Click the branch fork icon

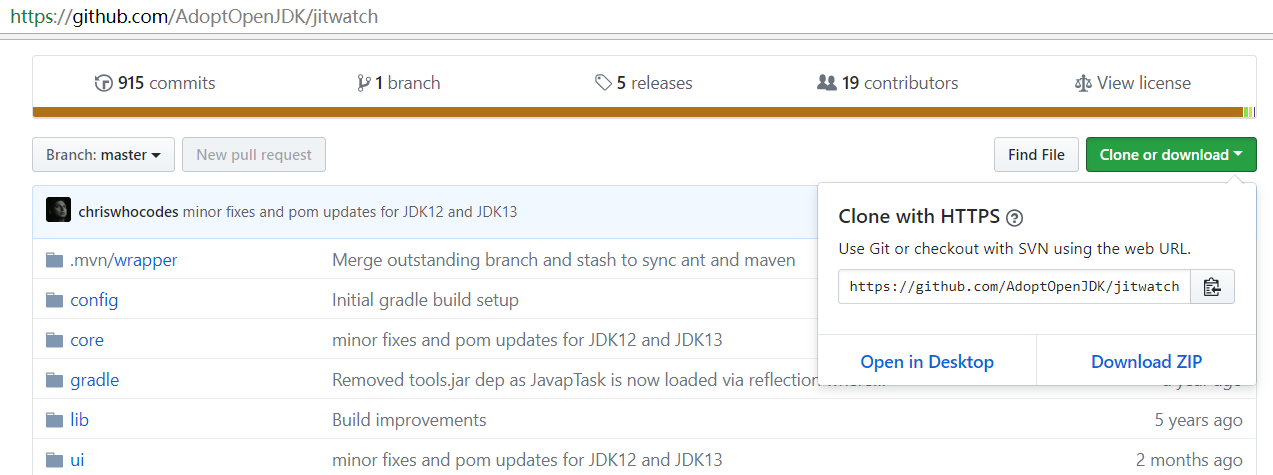pyautogui.click(x=364, y=83)
